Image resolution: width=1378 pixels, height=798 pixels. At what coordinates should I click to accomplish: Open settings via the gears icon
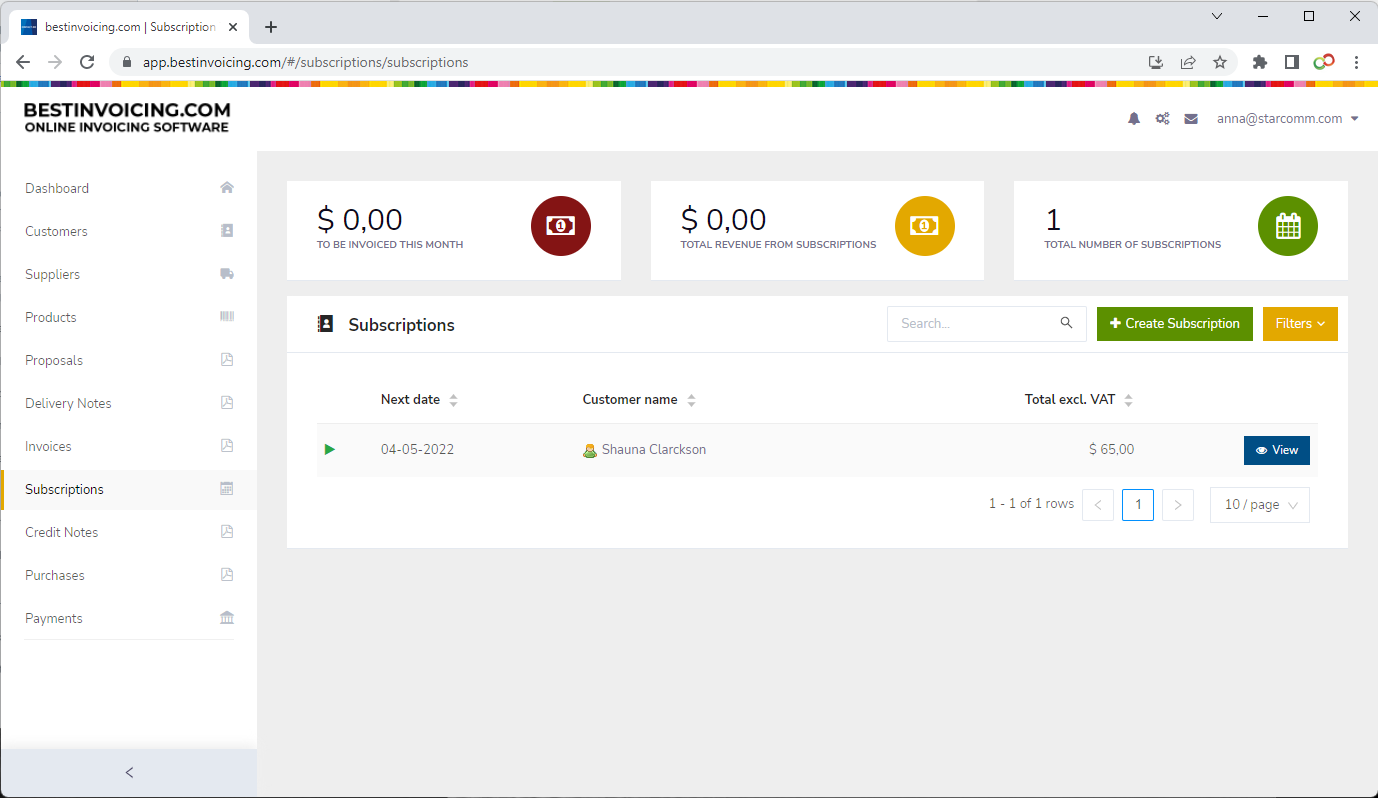pyautogui.click(x=1162, y=119)
